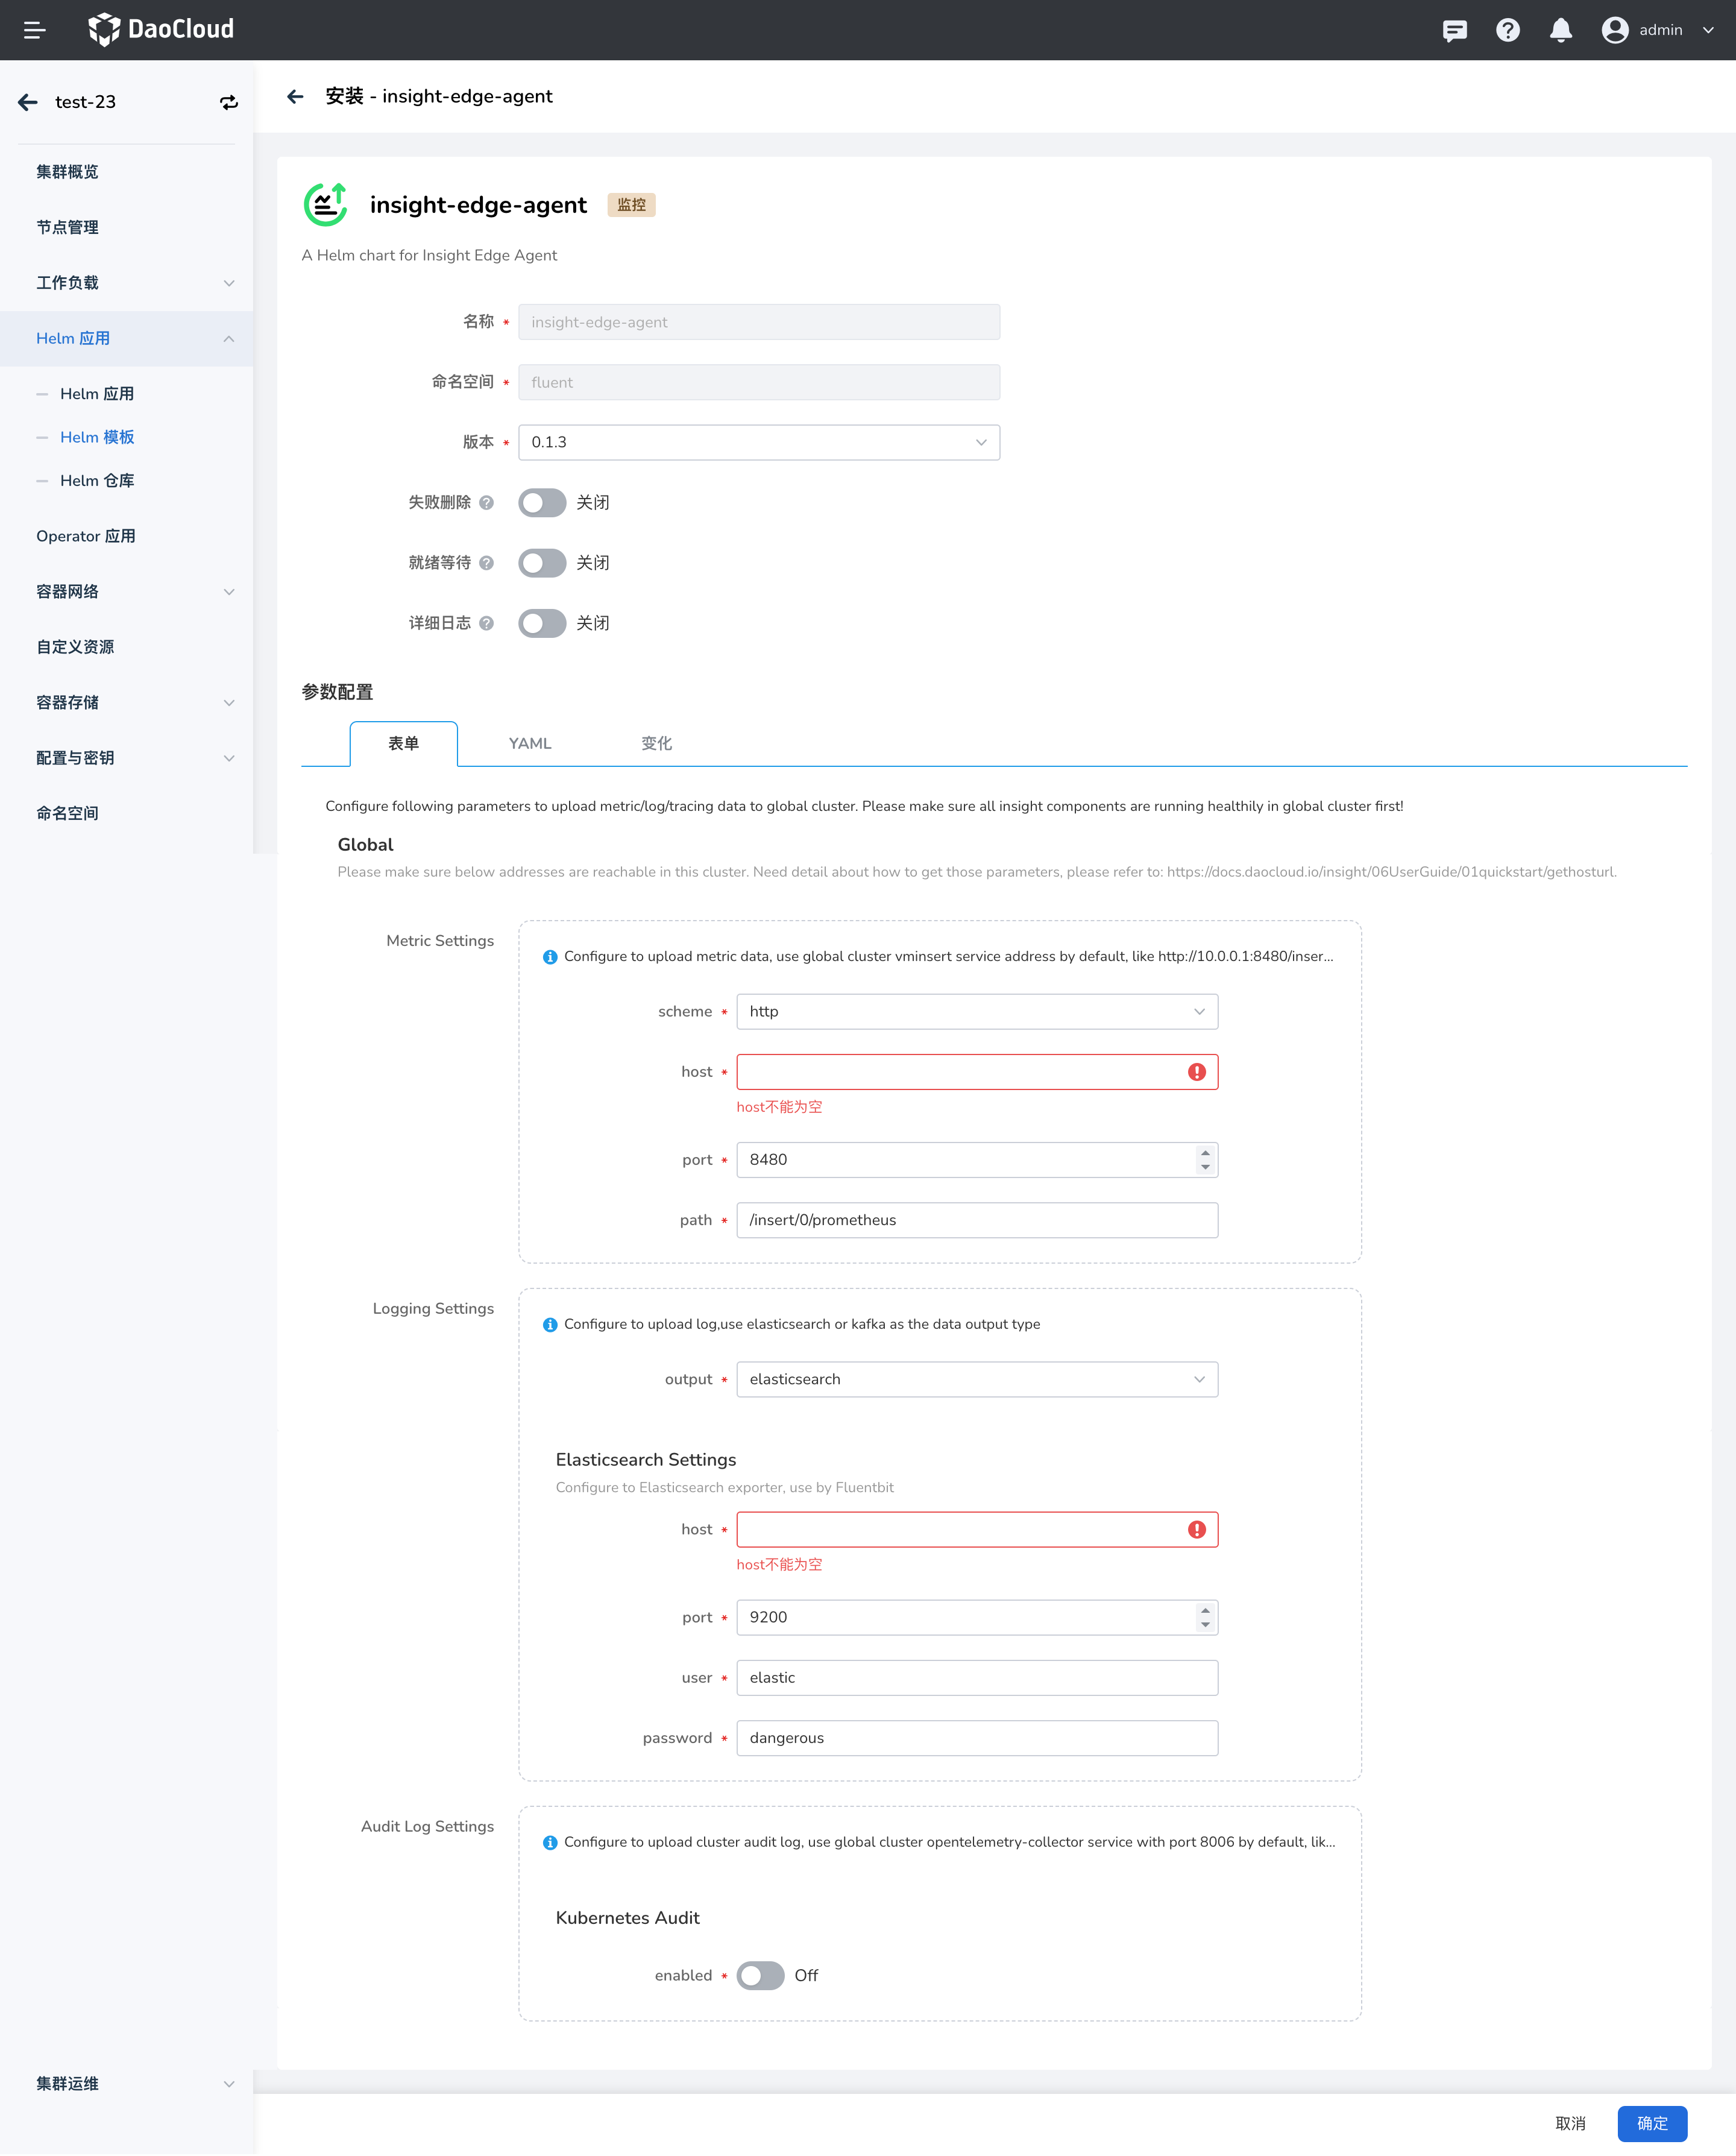1736x2156 pixels.
Task: Click the empty Metric host input field
Action: pos(960,1072)
